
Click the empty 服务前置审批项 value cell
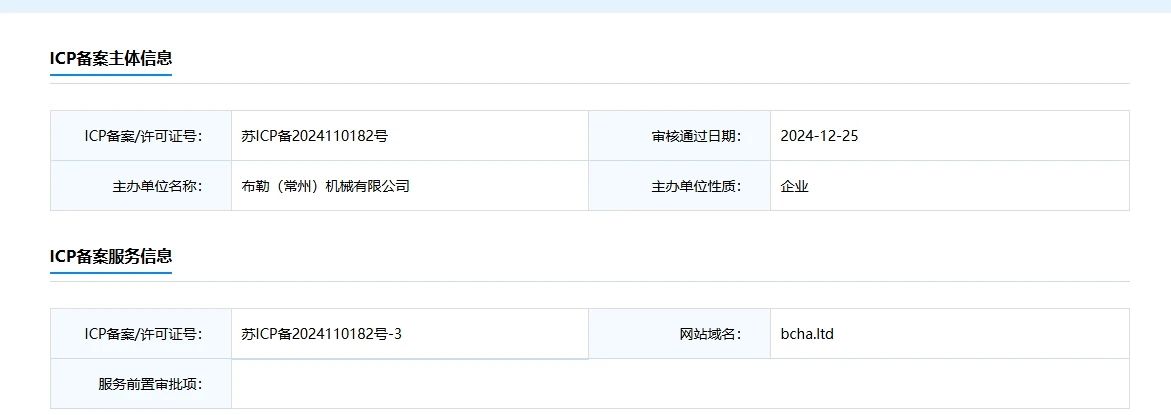tap(680, 384)
